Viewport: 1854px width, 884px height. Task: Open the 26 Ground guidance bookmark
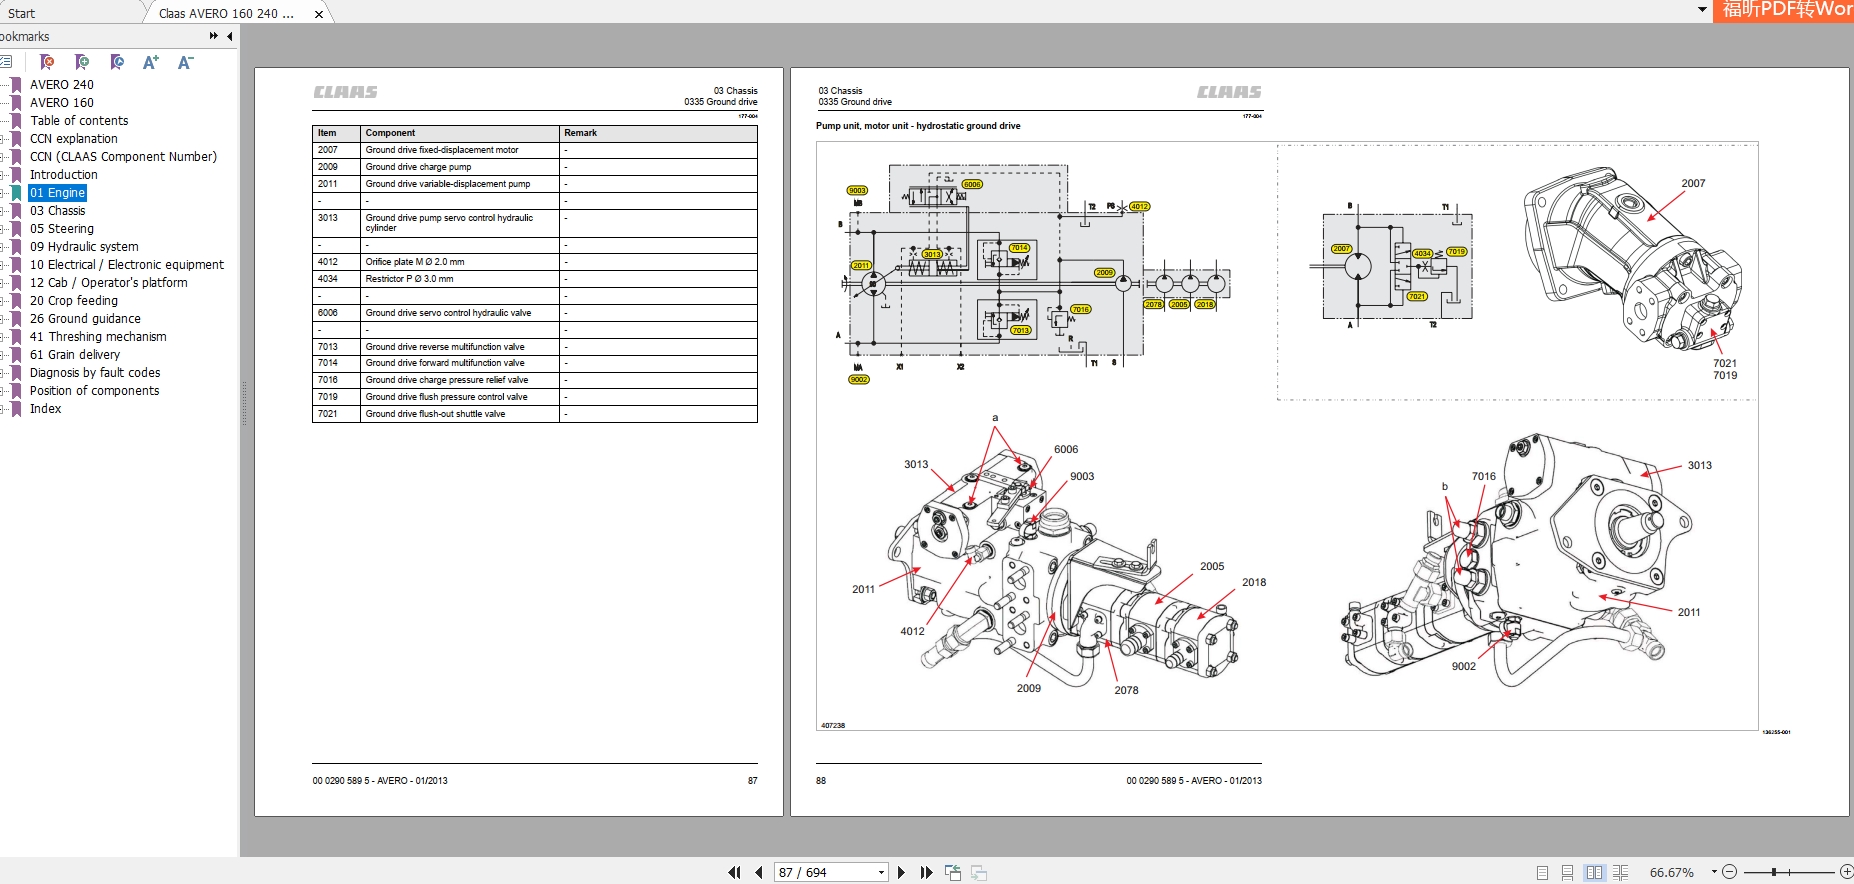point(85,319)
